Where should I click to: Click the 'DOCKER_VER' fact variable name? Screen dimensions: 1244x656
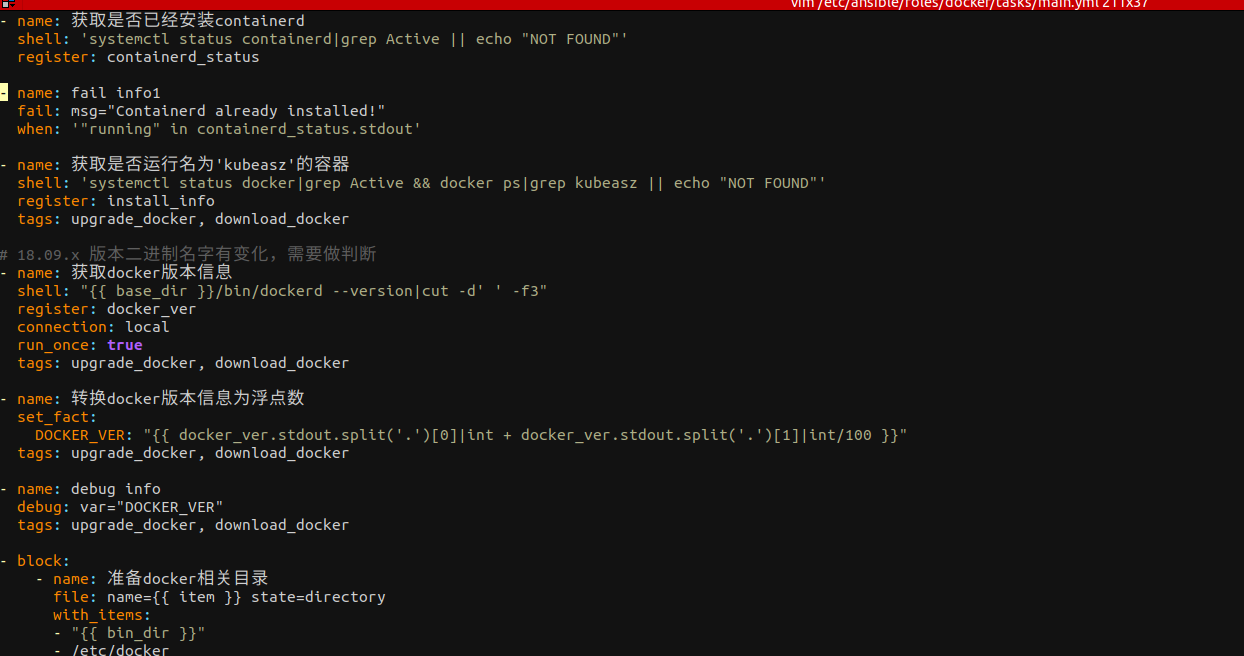click(79, 435)
